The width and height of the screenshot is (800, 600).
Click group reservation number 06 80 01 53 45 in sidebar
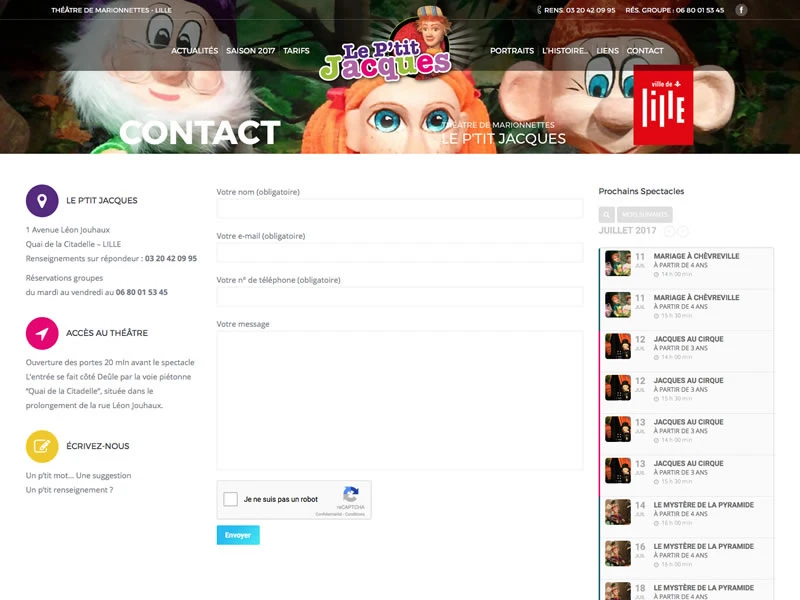click(x=142, y=292)
